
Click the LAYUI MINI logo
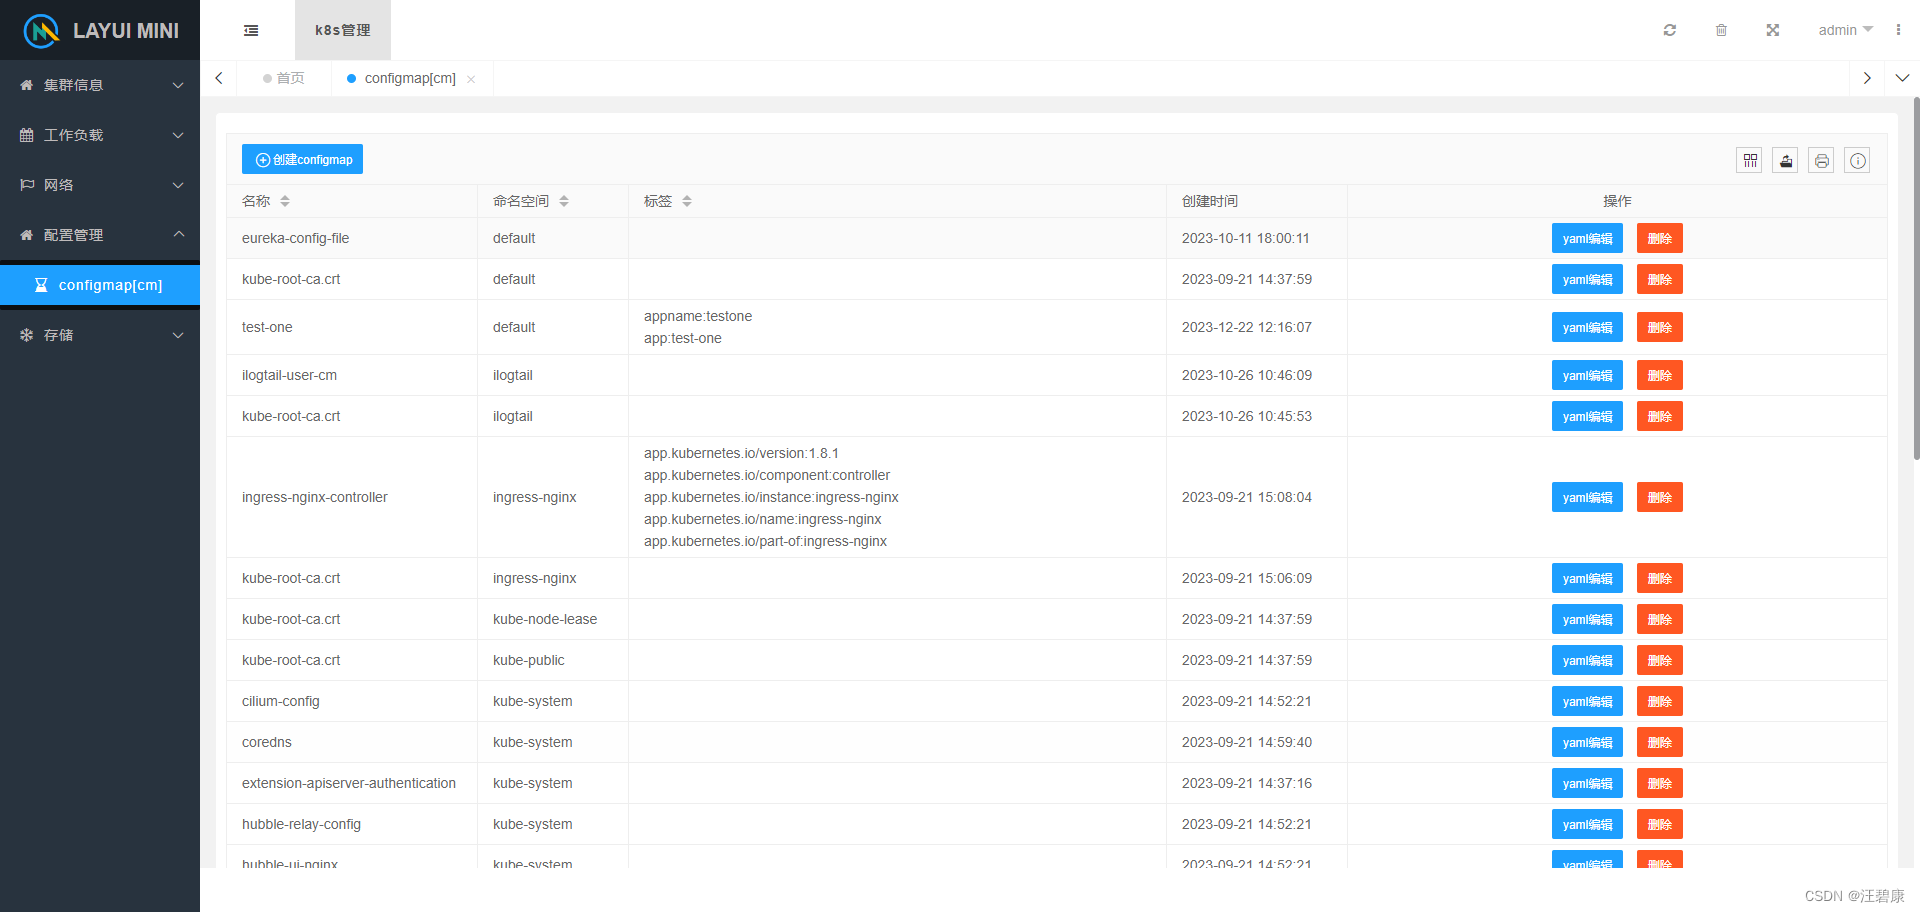coord(100,30)
